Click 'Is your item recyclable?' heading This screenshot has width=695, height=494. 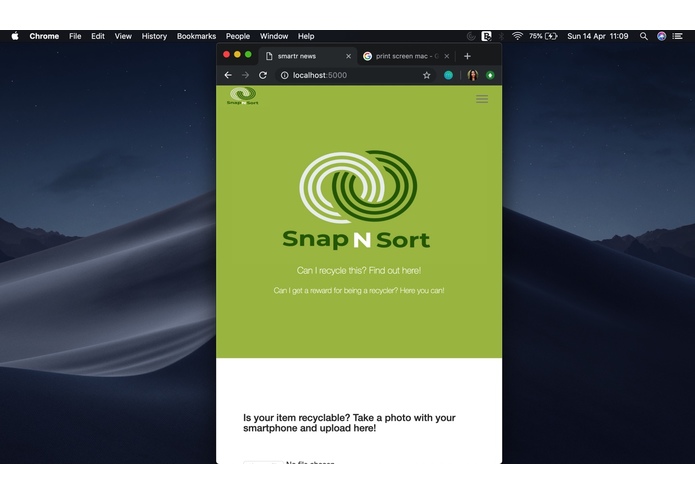[x=349, y=423]
